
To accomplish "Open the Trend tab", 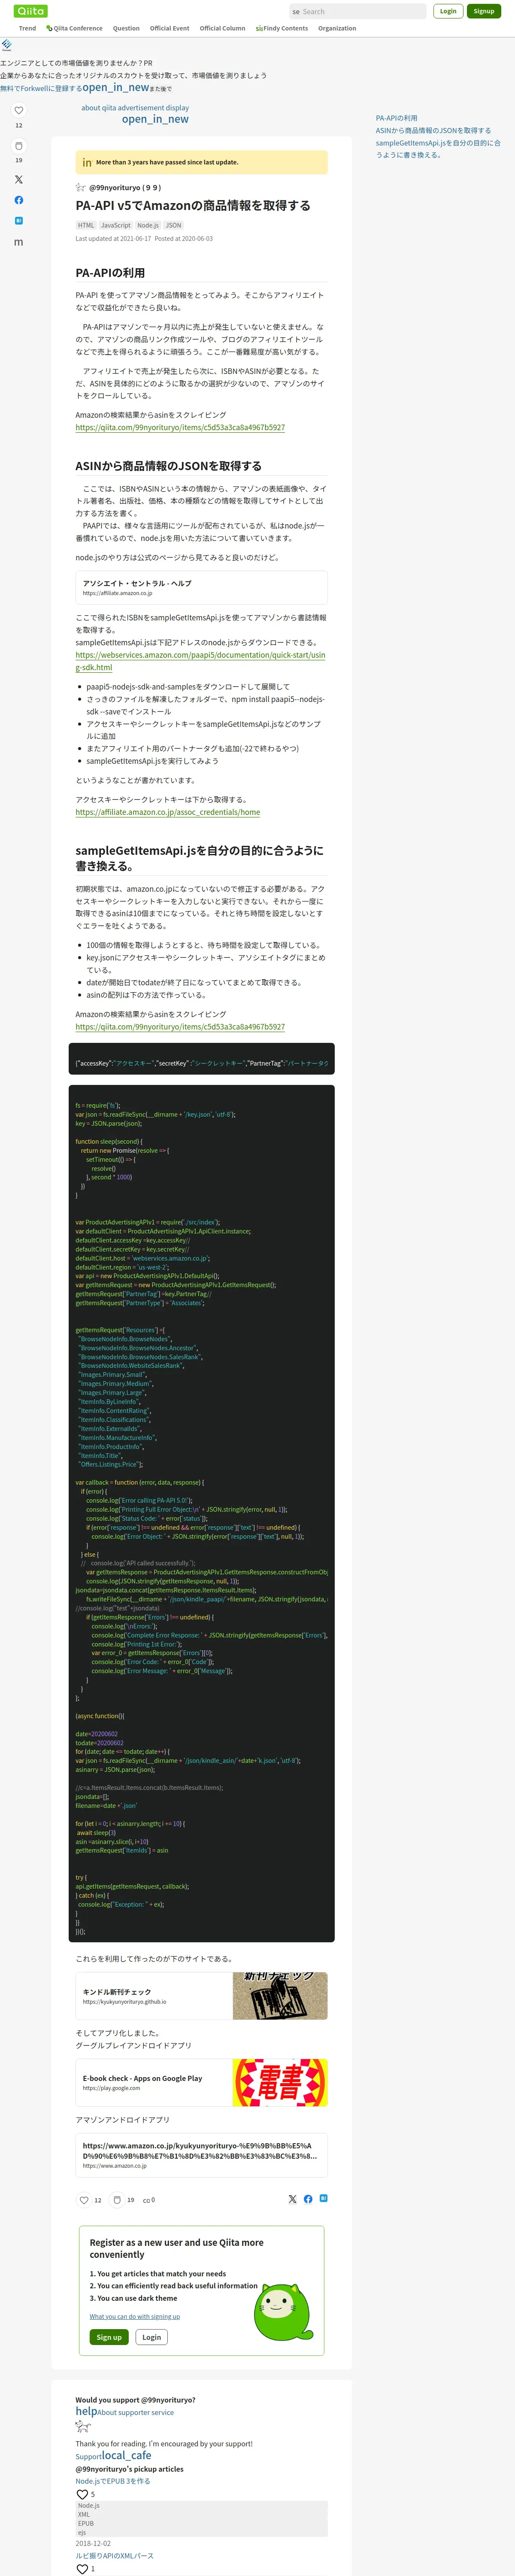I will [x=28, y=28].
